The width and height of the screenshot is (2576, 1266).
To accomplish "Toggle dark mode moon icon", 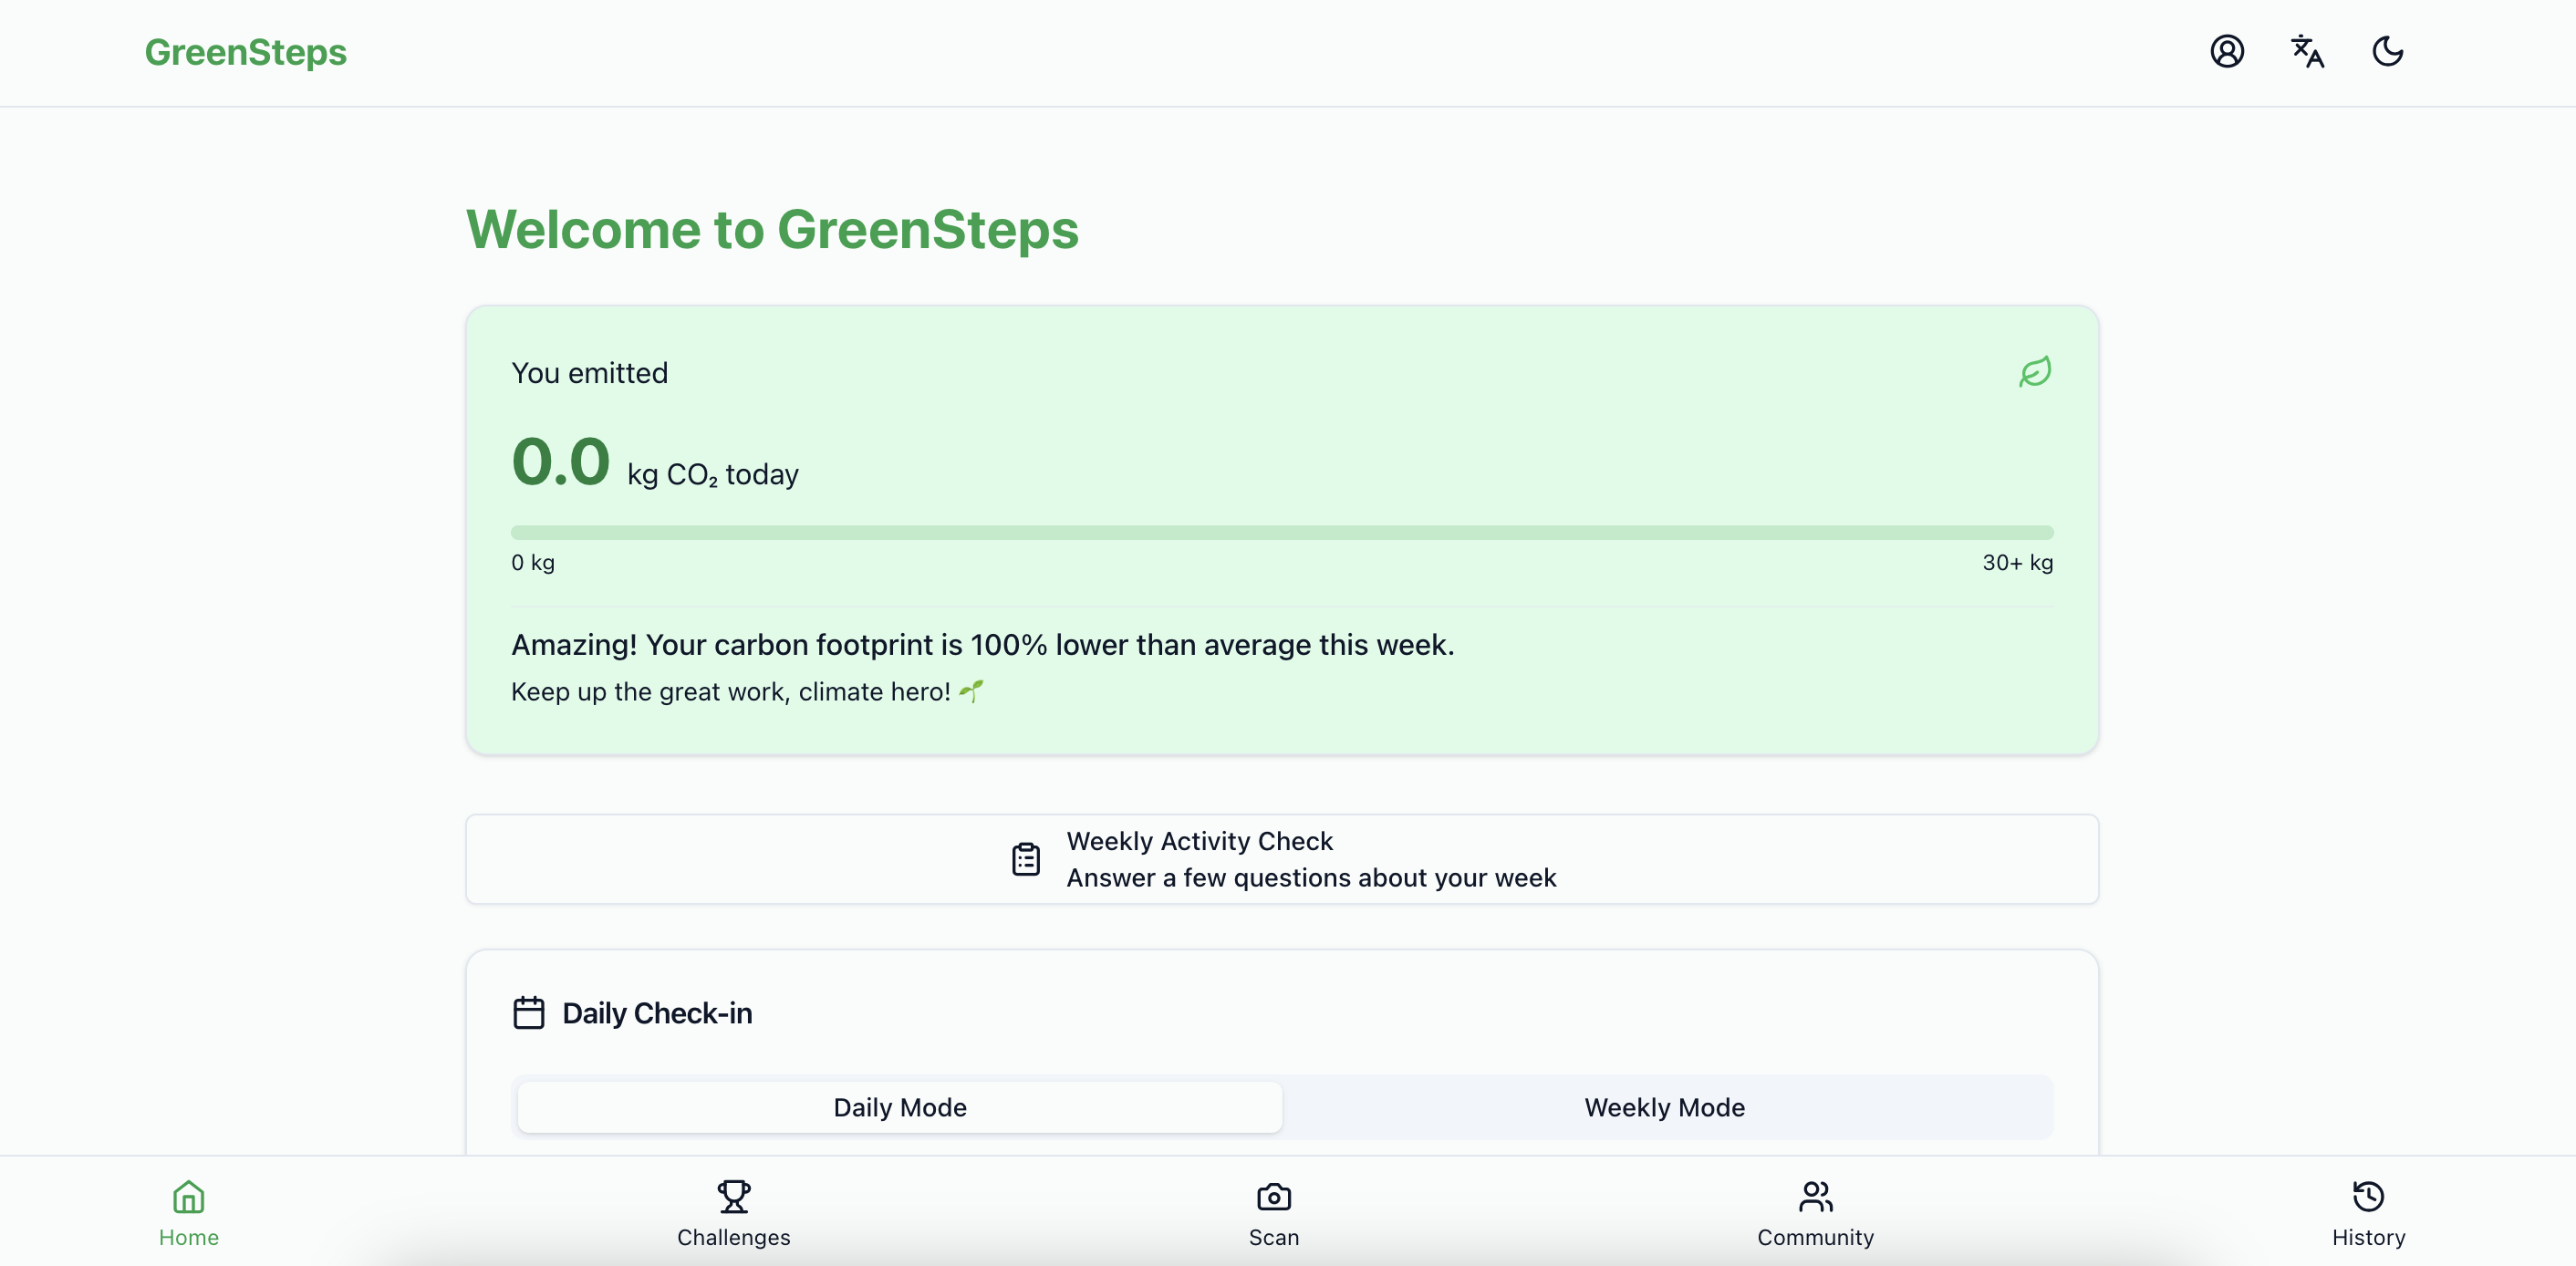I will pos(2388,51).
